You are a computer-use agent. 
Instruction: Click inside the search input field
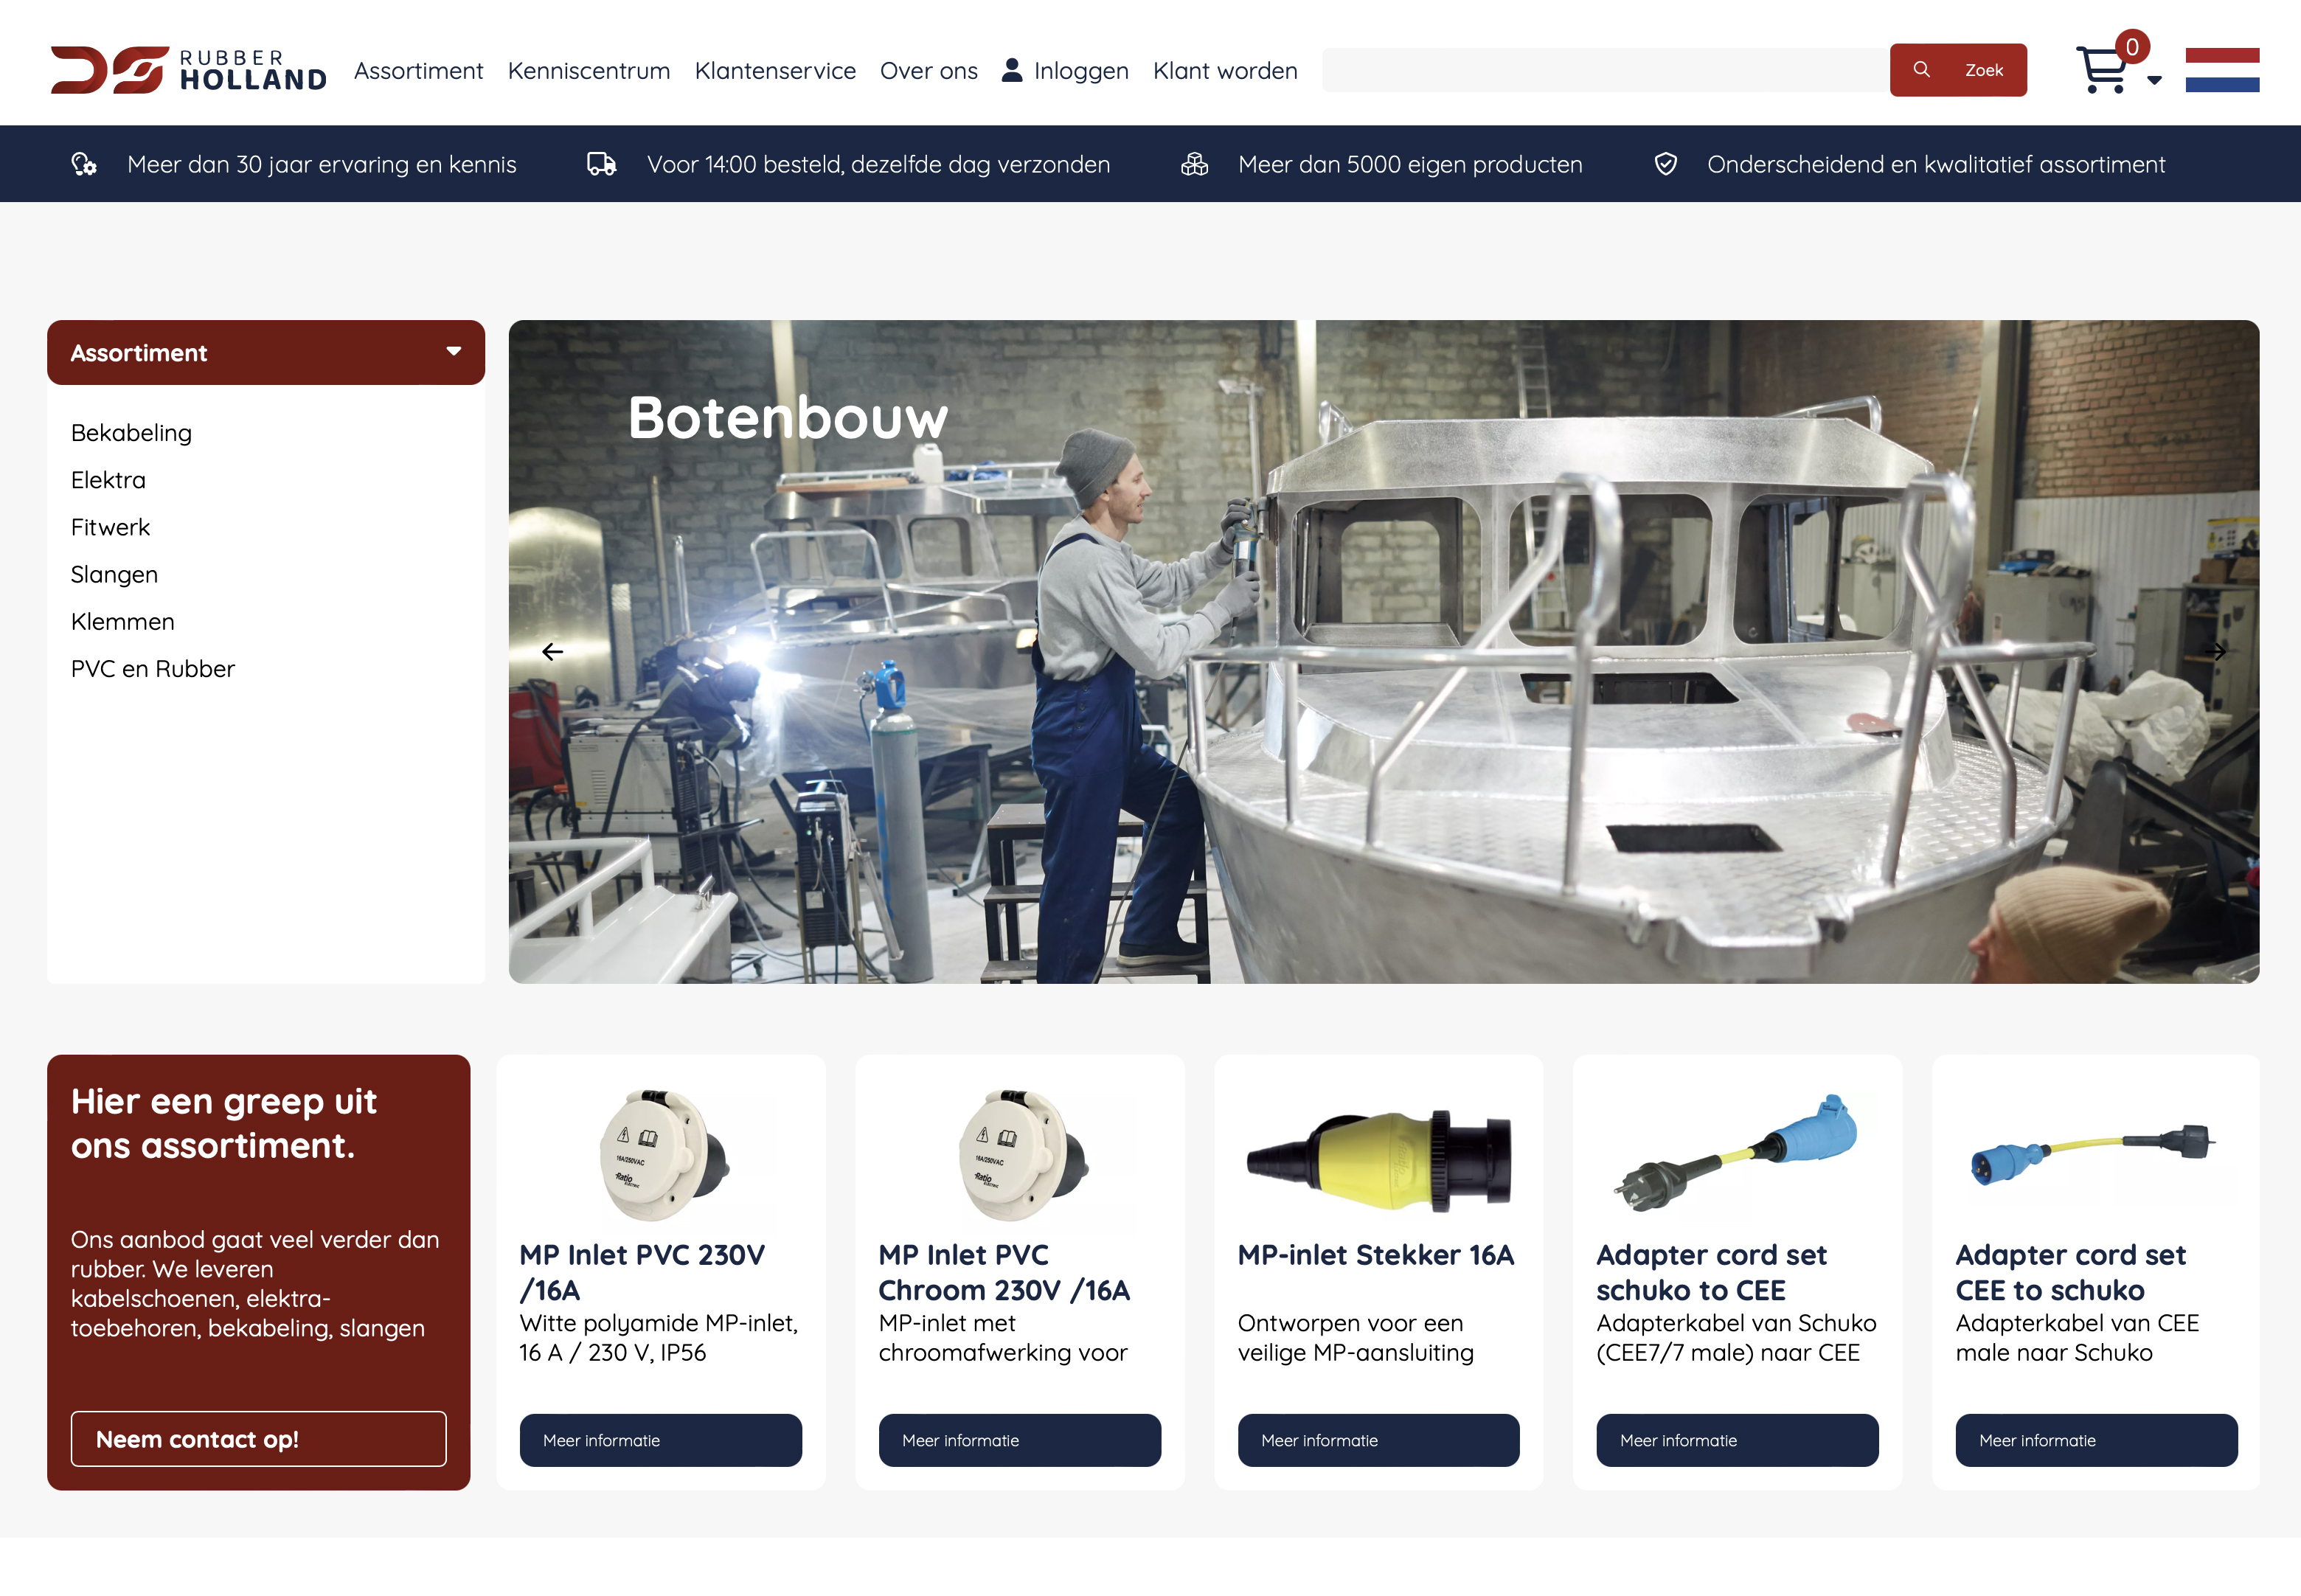(x=1600, y=69)
